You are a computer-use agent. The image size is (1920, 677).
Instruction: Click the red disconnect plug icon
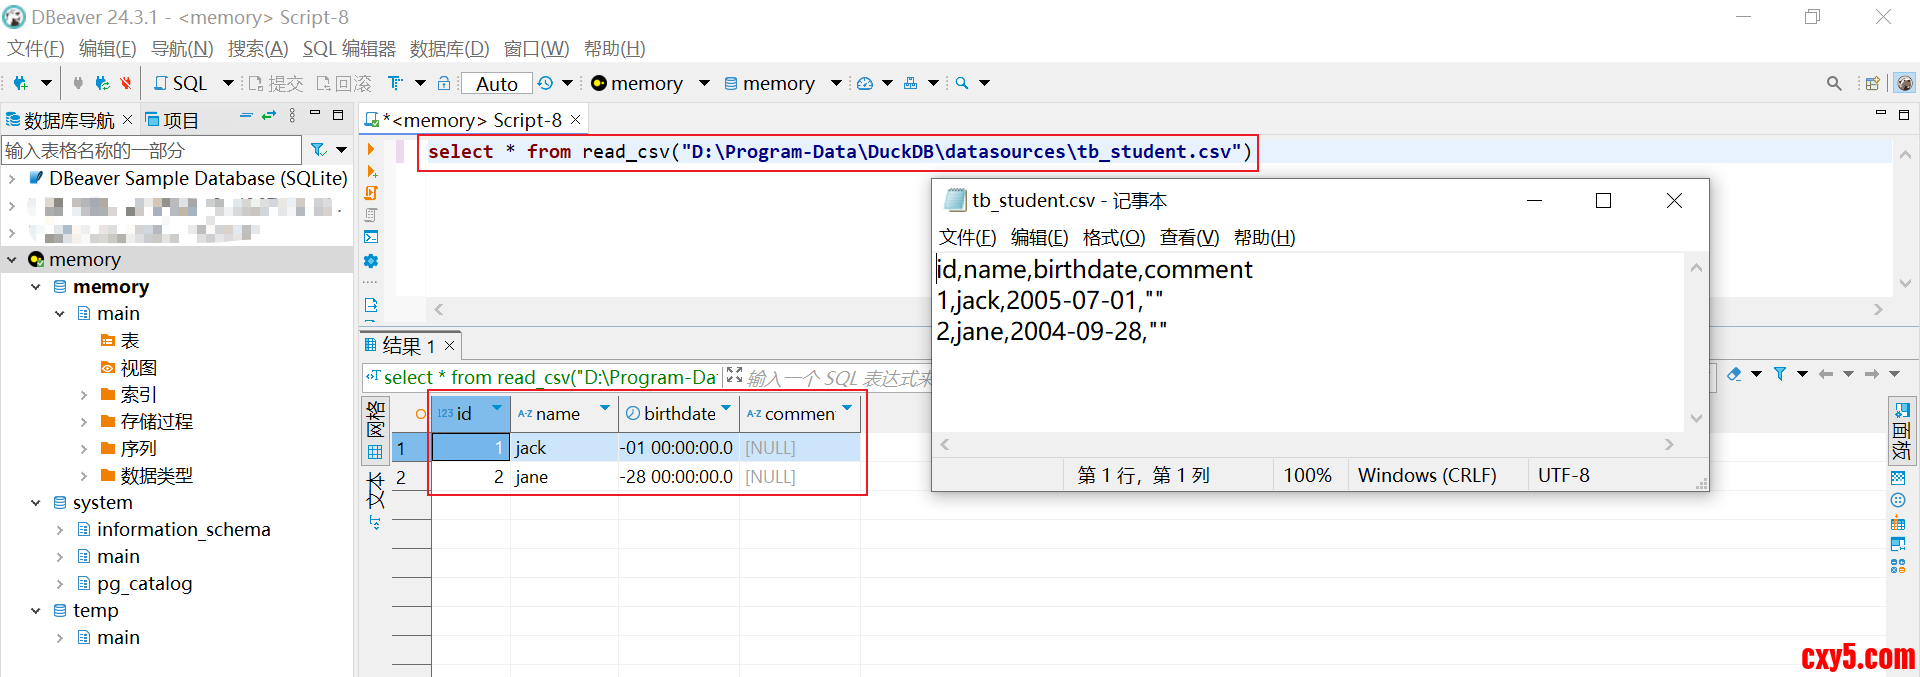[125, 83]
